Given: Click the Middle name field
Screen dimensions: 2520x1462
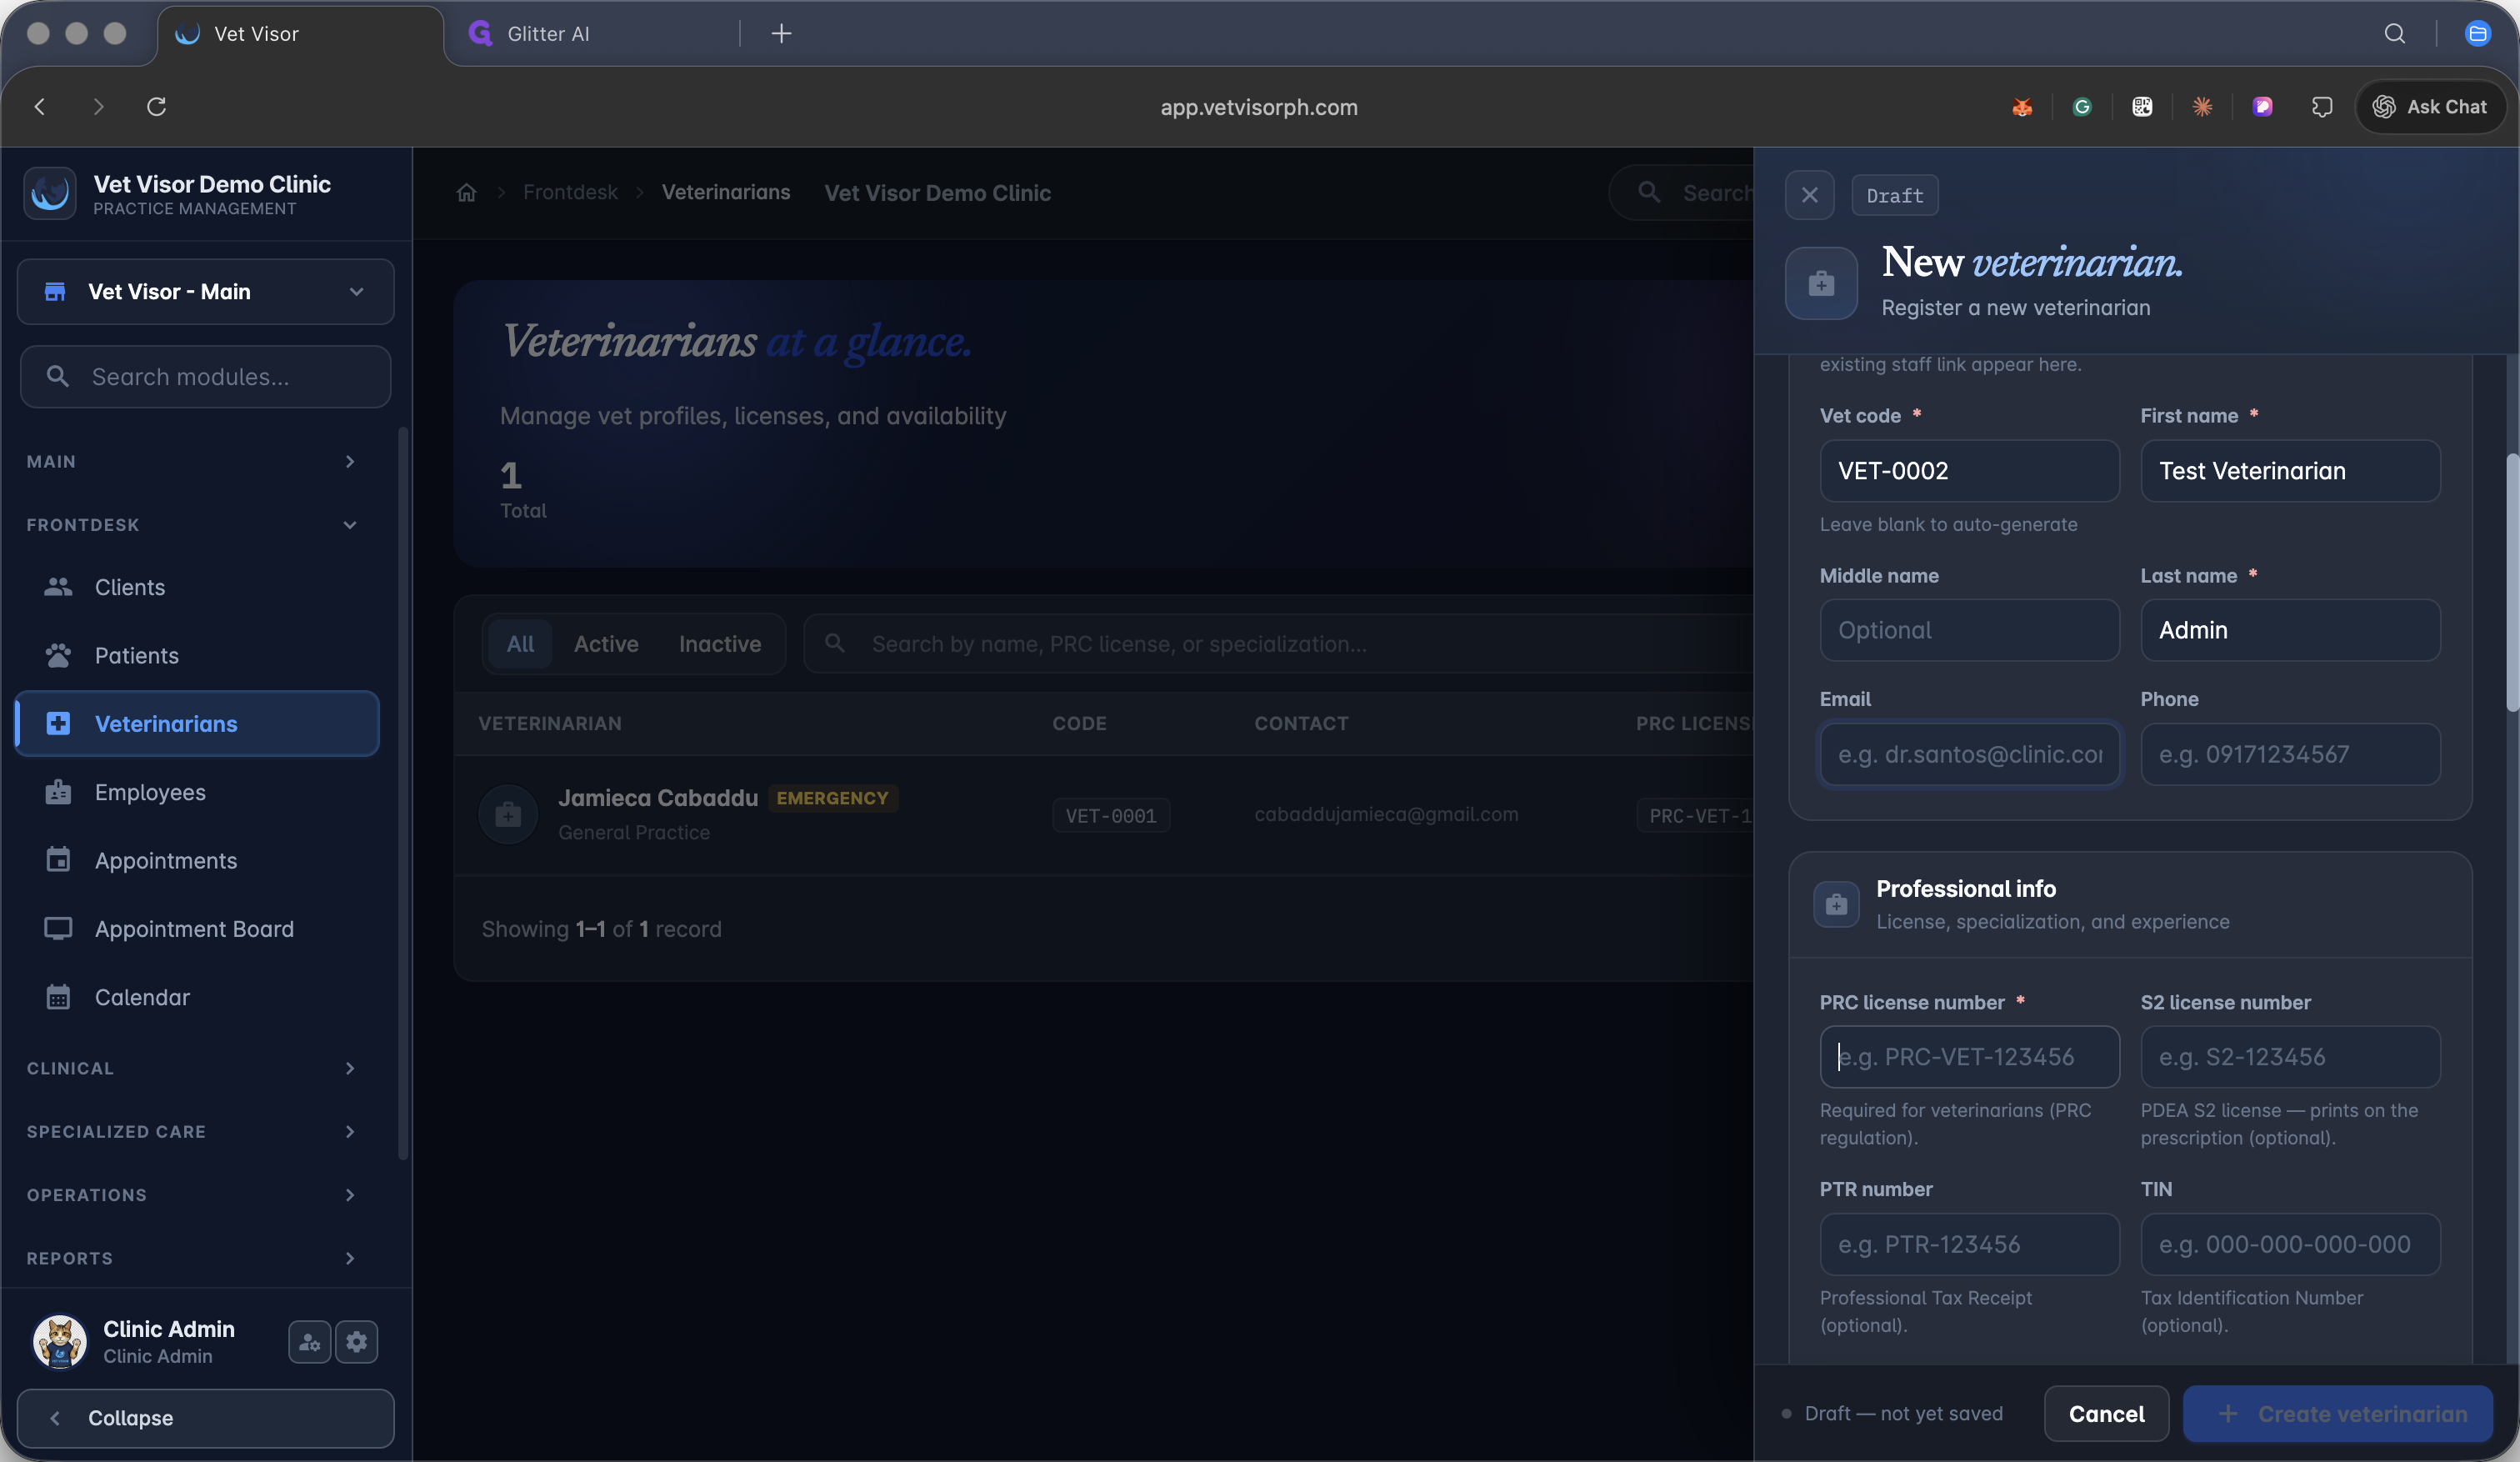Looking at the screenshot, I should coord(1969,630).
